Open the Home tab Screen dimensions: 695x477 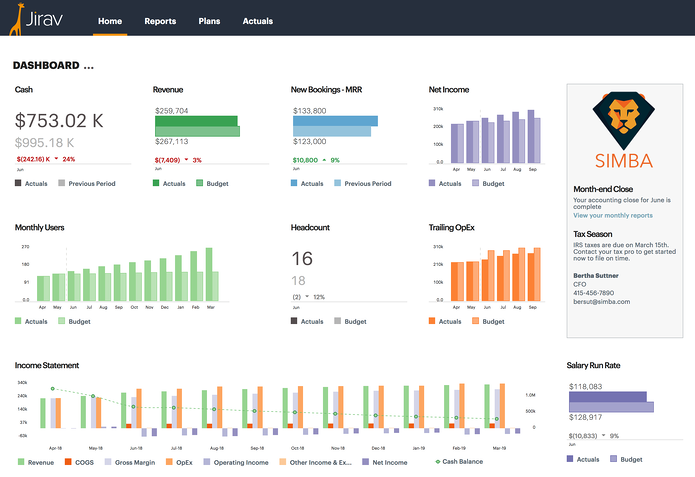110,21
